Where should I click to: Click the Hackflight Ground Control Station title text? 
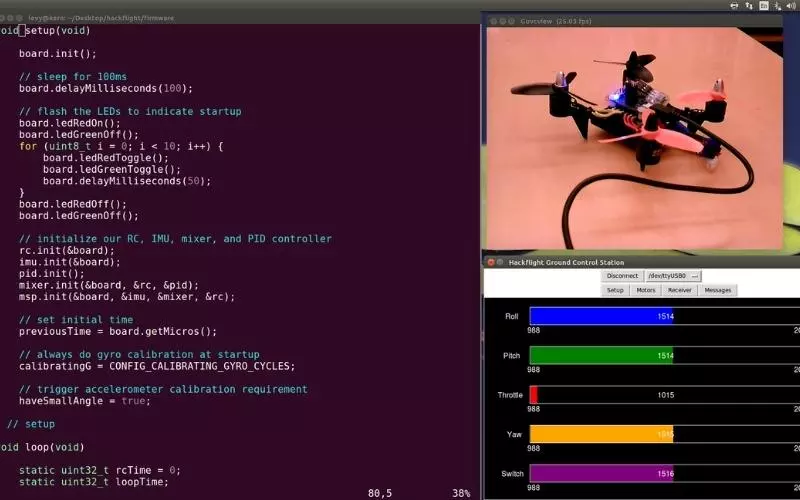566,262
